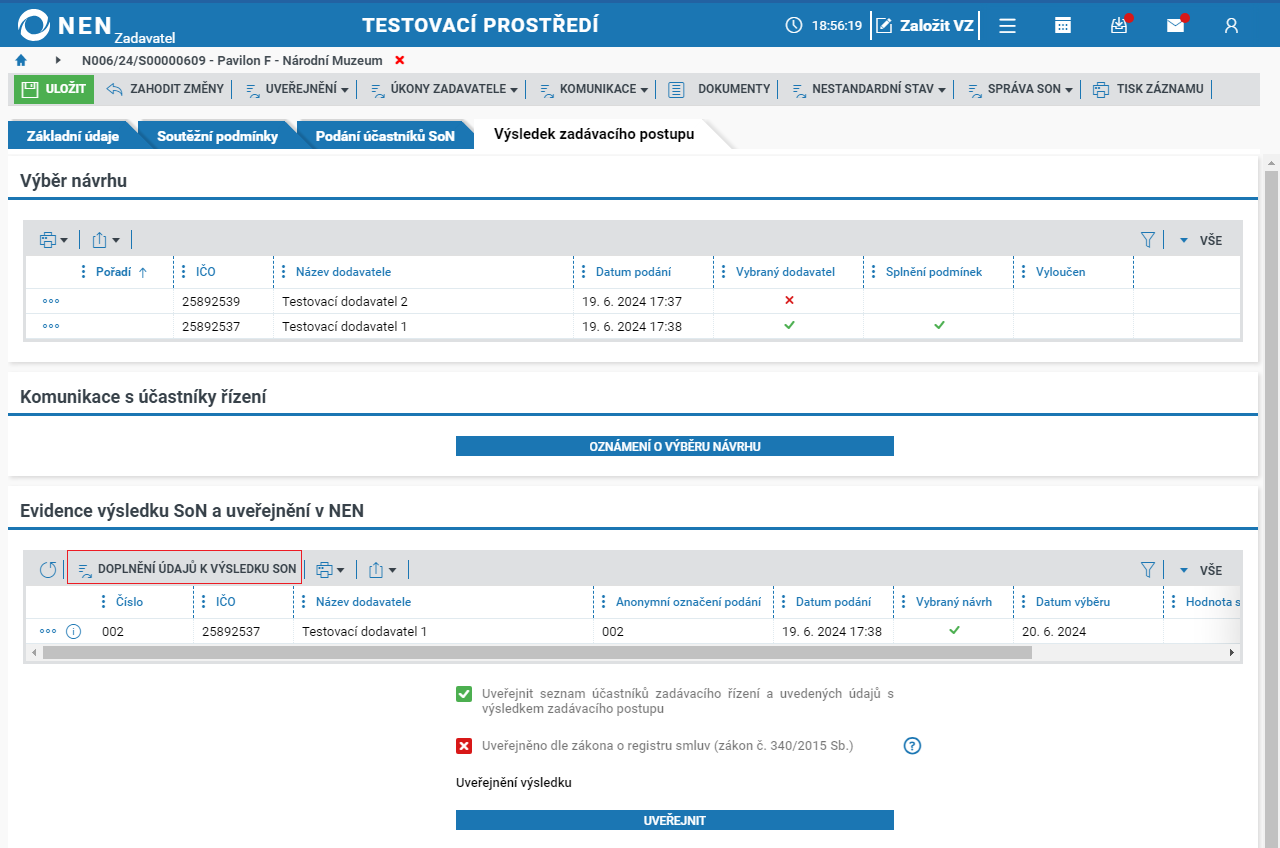Toggle Uveřejněno dle zákona o registru smluv

tap(464, 746)
